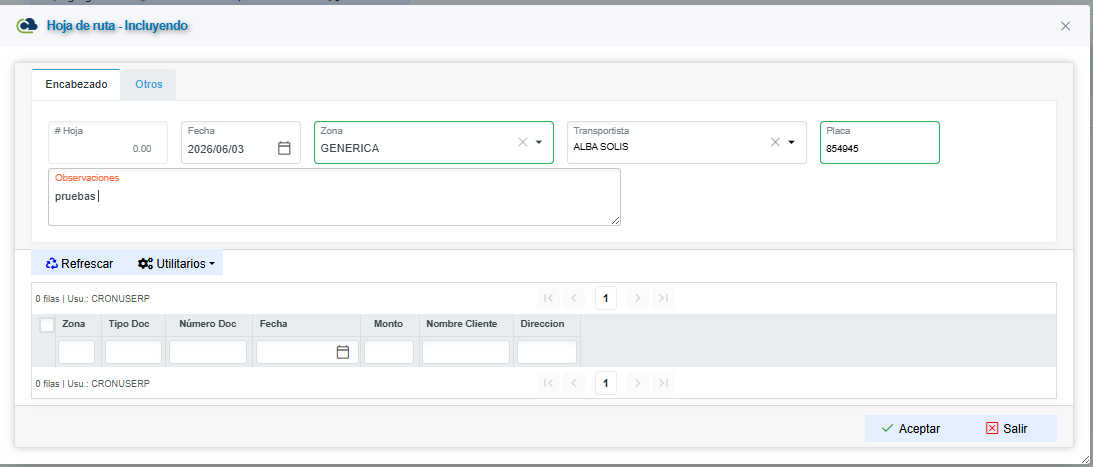This screenshot has height=467, width=1093.
Task: Go to next page in bottom pager
Action: (638, 383)
